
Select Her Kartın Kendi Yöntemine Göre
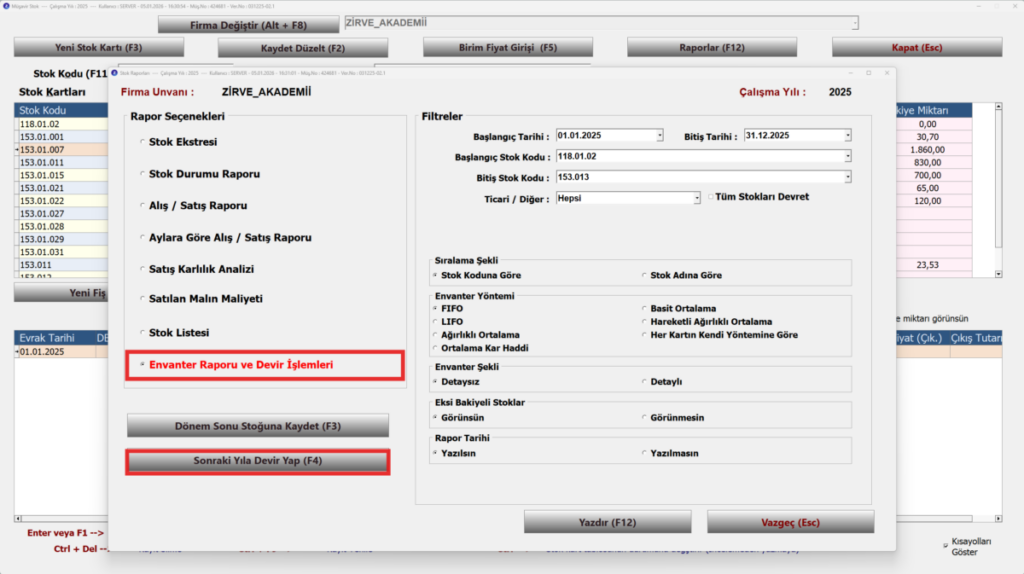click(720, 334)
